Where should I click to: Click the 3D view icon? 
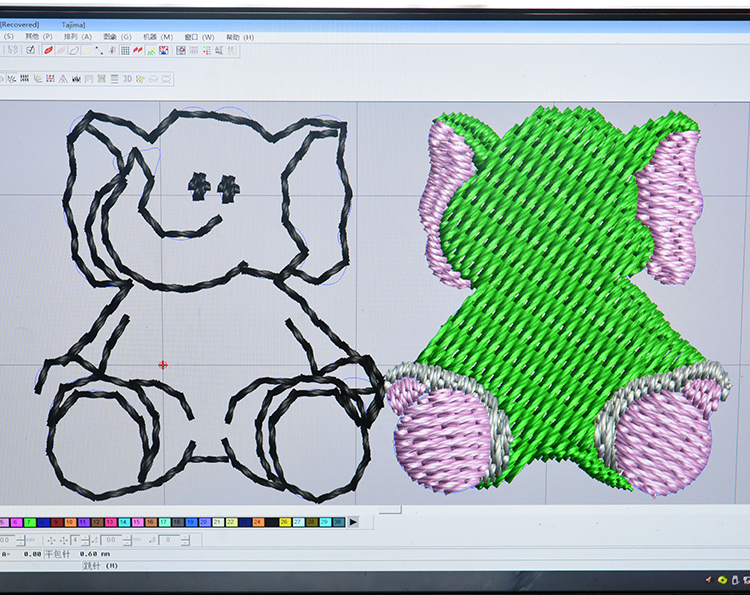point(127,78)
